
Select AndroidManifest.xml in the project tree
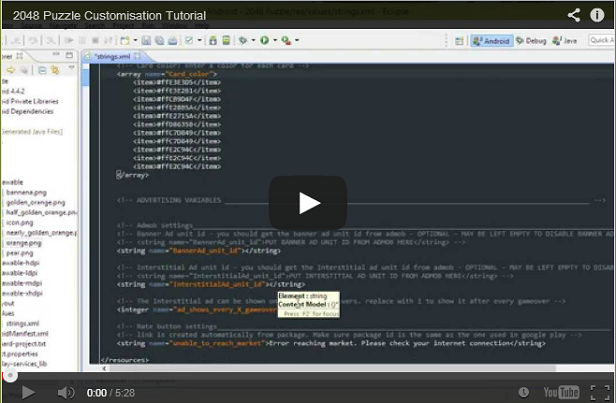pyautogui.click(x=25, y=334)
